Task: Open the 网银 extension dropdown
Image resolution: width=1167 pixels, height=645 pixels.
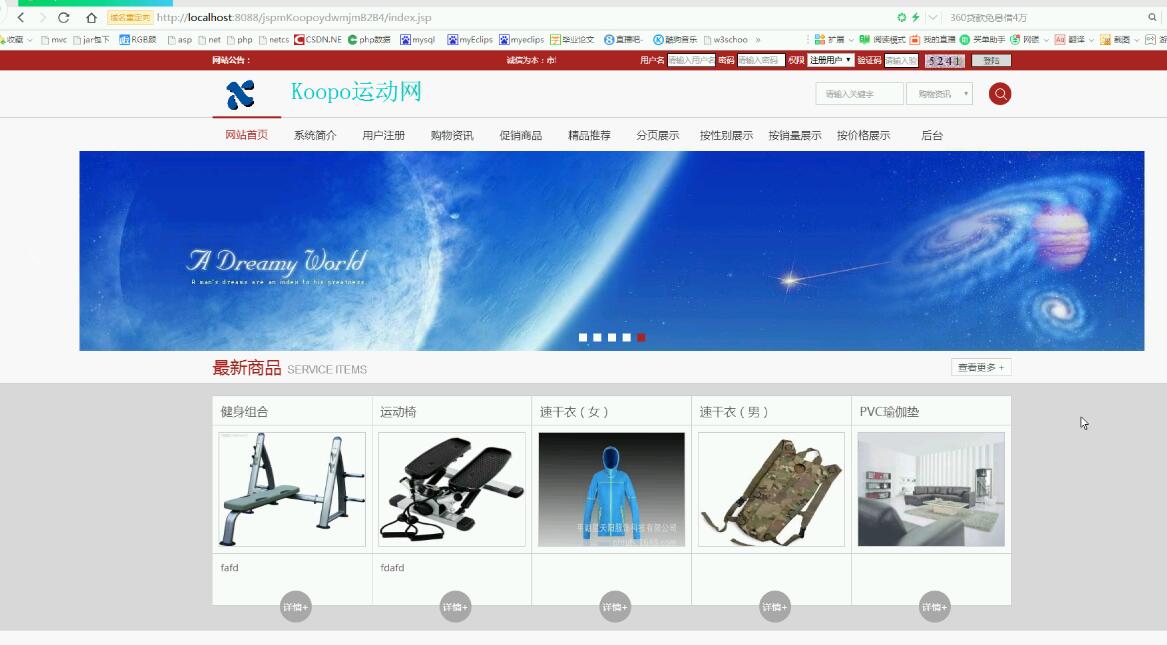Action: 1029,39
